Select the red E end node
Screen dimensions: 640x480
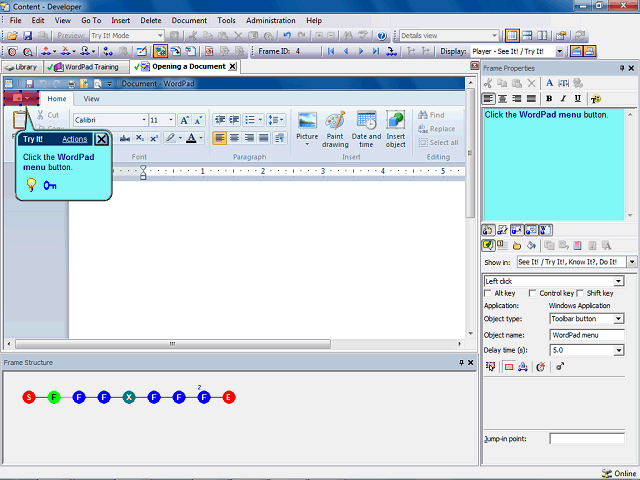coord(229,397)
